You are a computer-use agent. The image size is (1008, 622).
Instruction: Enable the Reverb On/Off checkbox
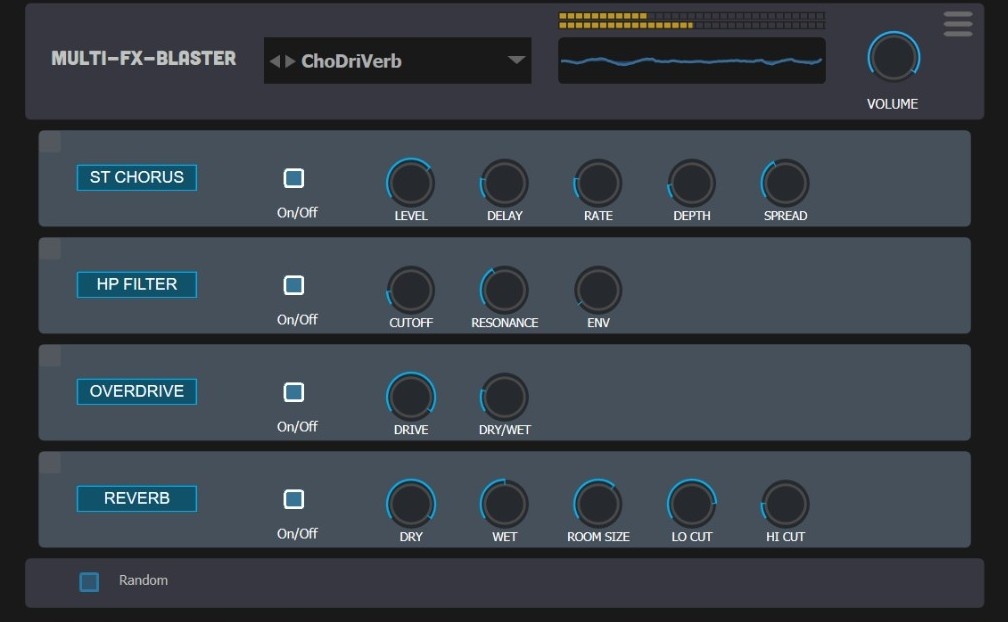pyautogui.click(x=294, y=499)
